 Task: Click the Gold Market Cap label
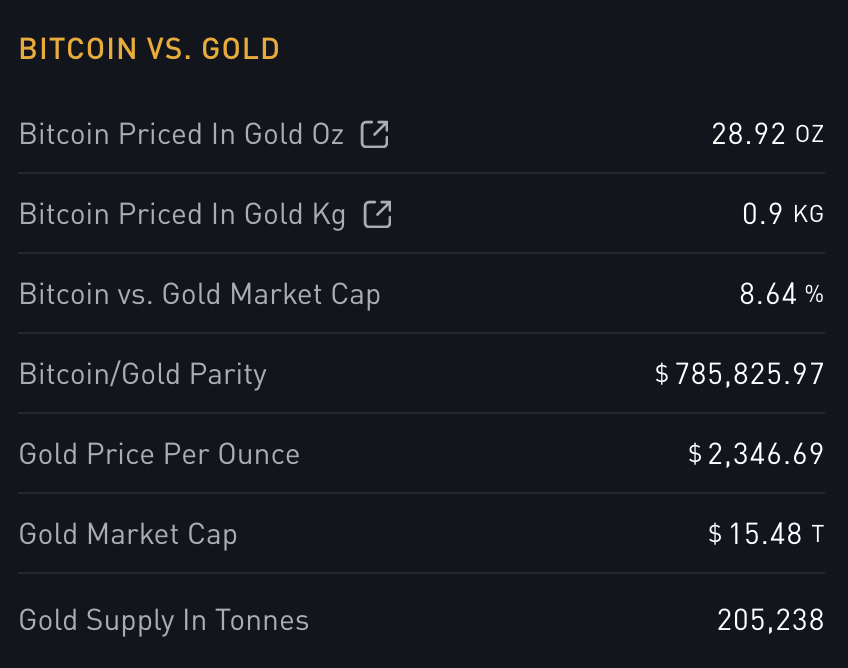[128, 534]
